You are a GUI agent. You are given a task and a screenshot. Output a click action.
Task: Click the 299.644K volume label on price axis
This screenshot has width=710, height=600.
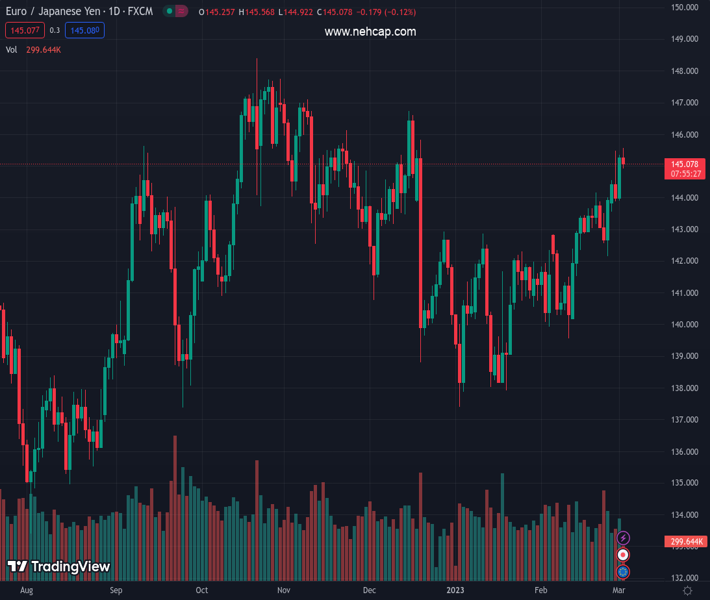pos(685,542)
